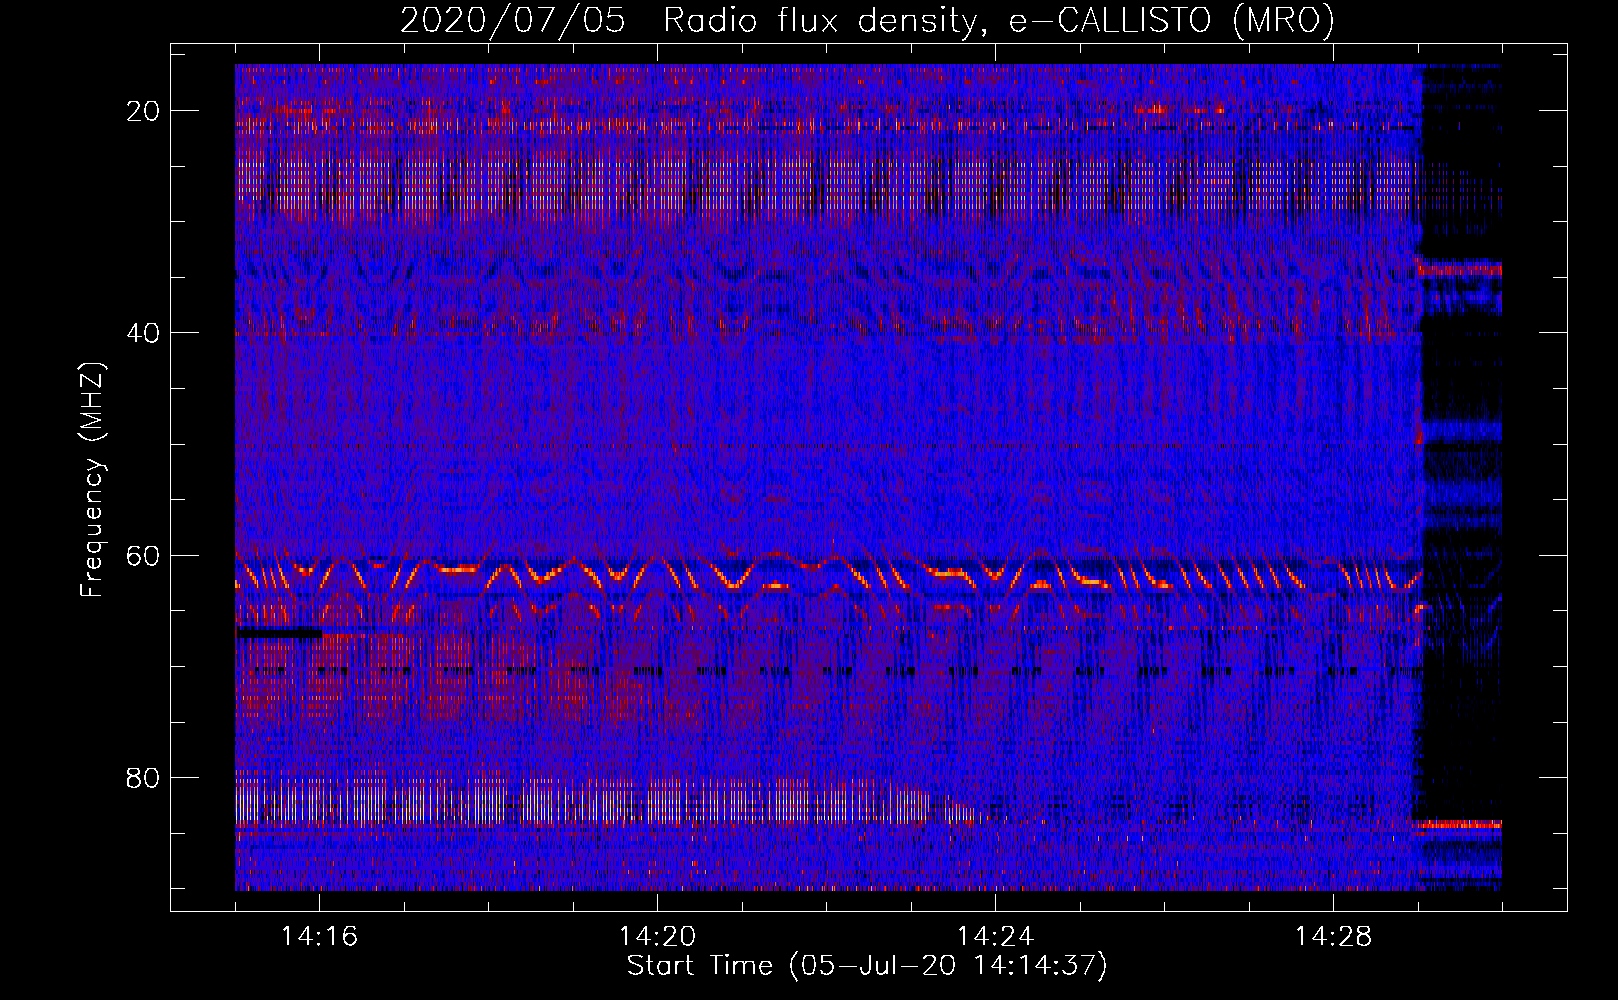Click the '14:28' time tick label

click(1333, 936)
